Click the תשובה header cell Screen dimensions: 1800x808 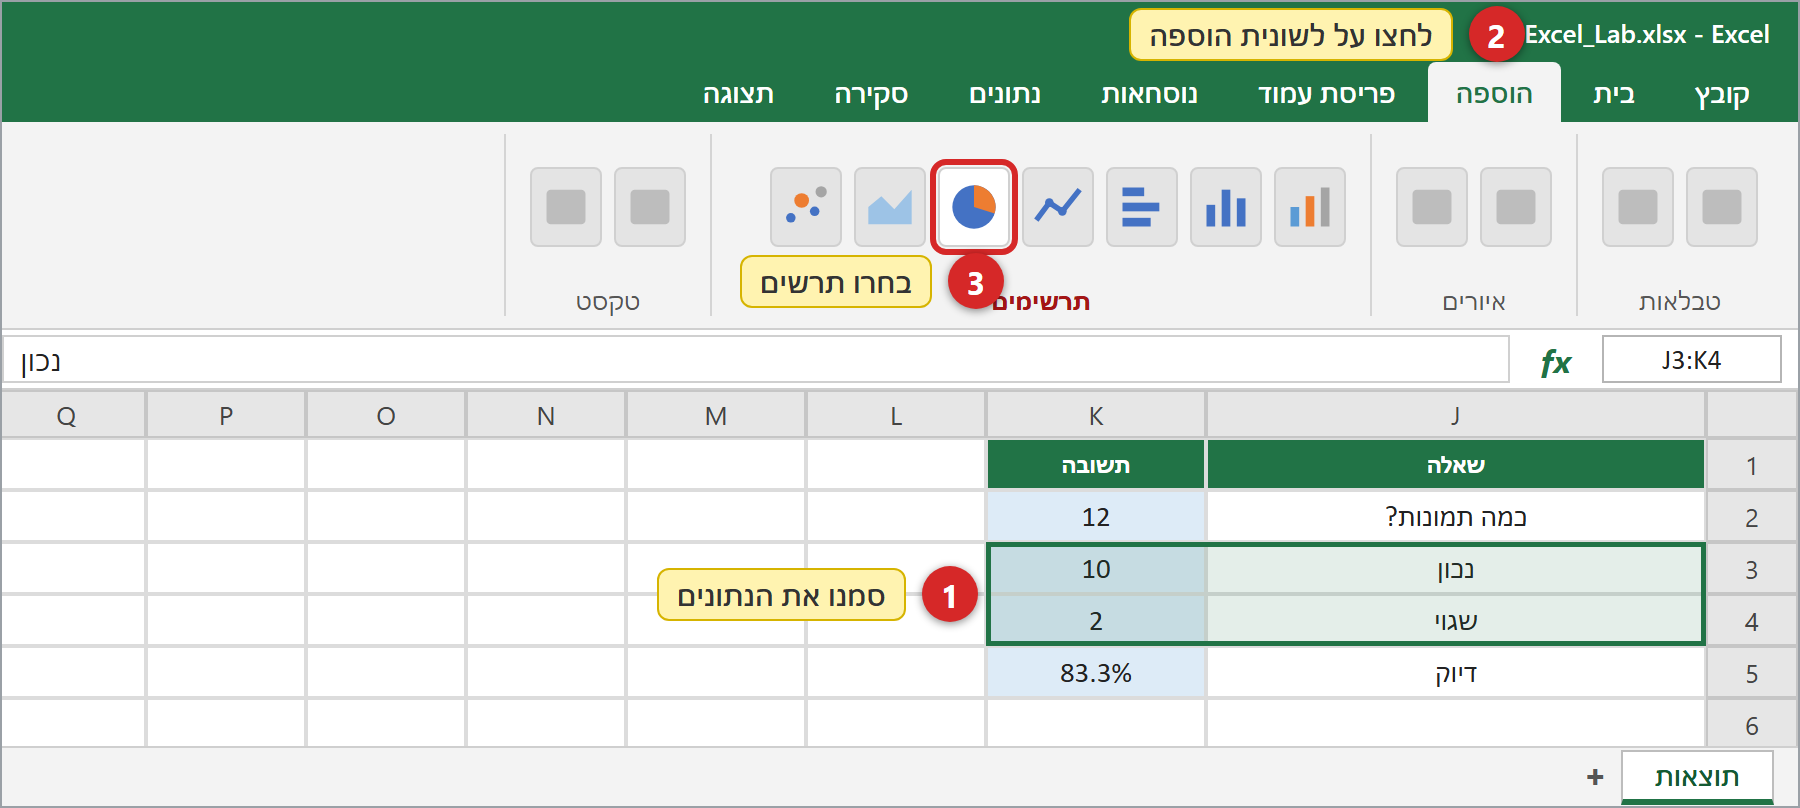(1096, 465)
